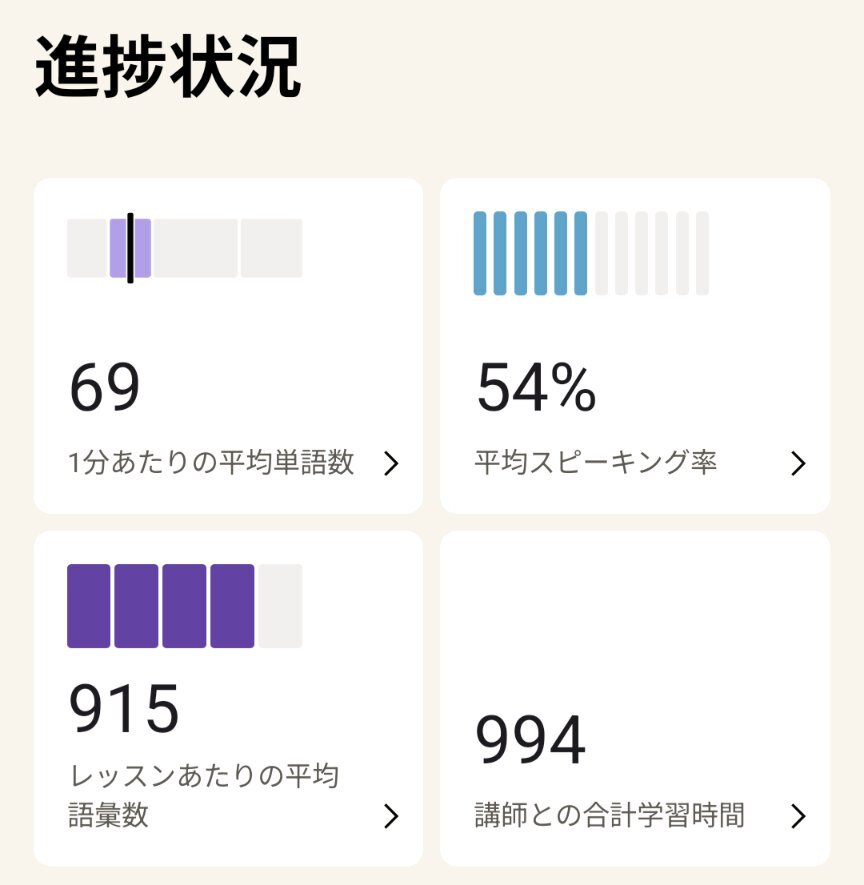Open arrow beside 平均スピーキング率

pos(797,464)
